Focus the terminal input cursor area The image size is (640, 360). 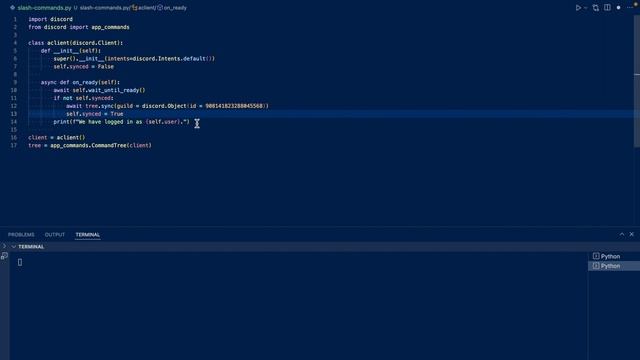(20, 262)
